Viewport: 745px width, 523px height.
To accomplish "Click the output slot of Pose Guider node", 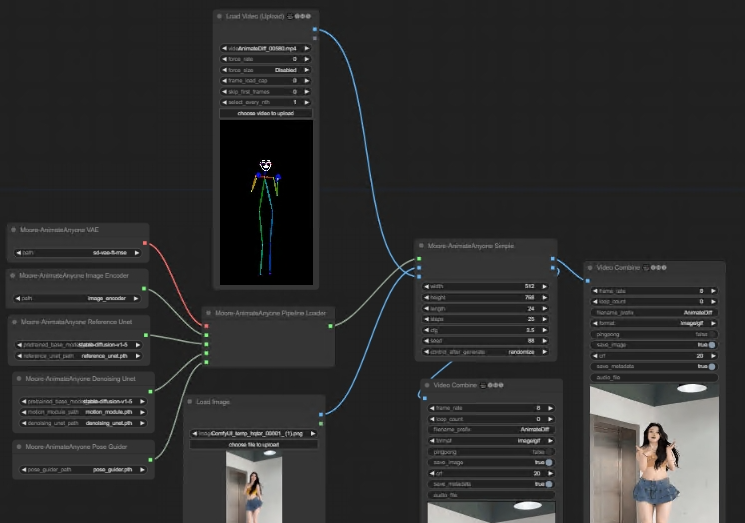I will 151,460.
